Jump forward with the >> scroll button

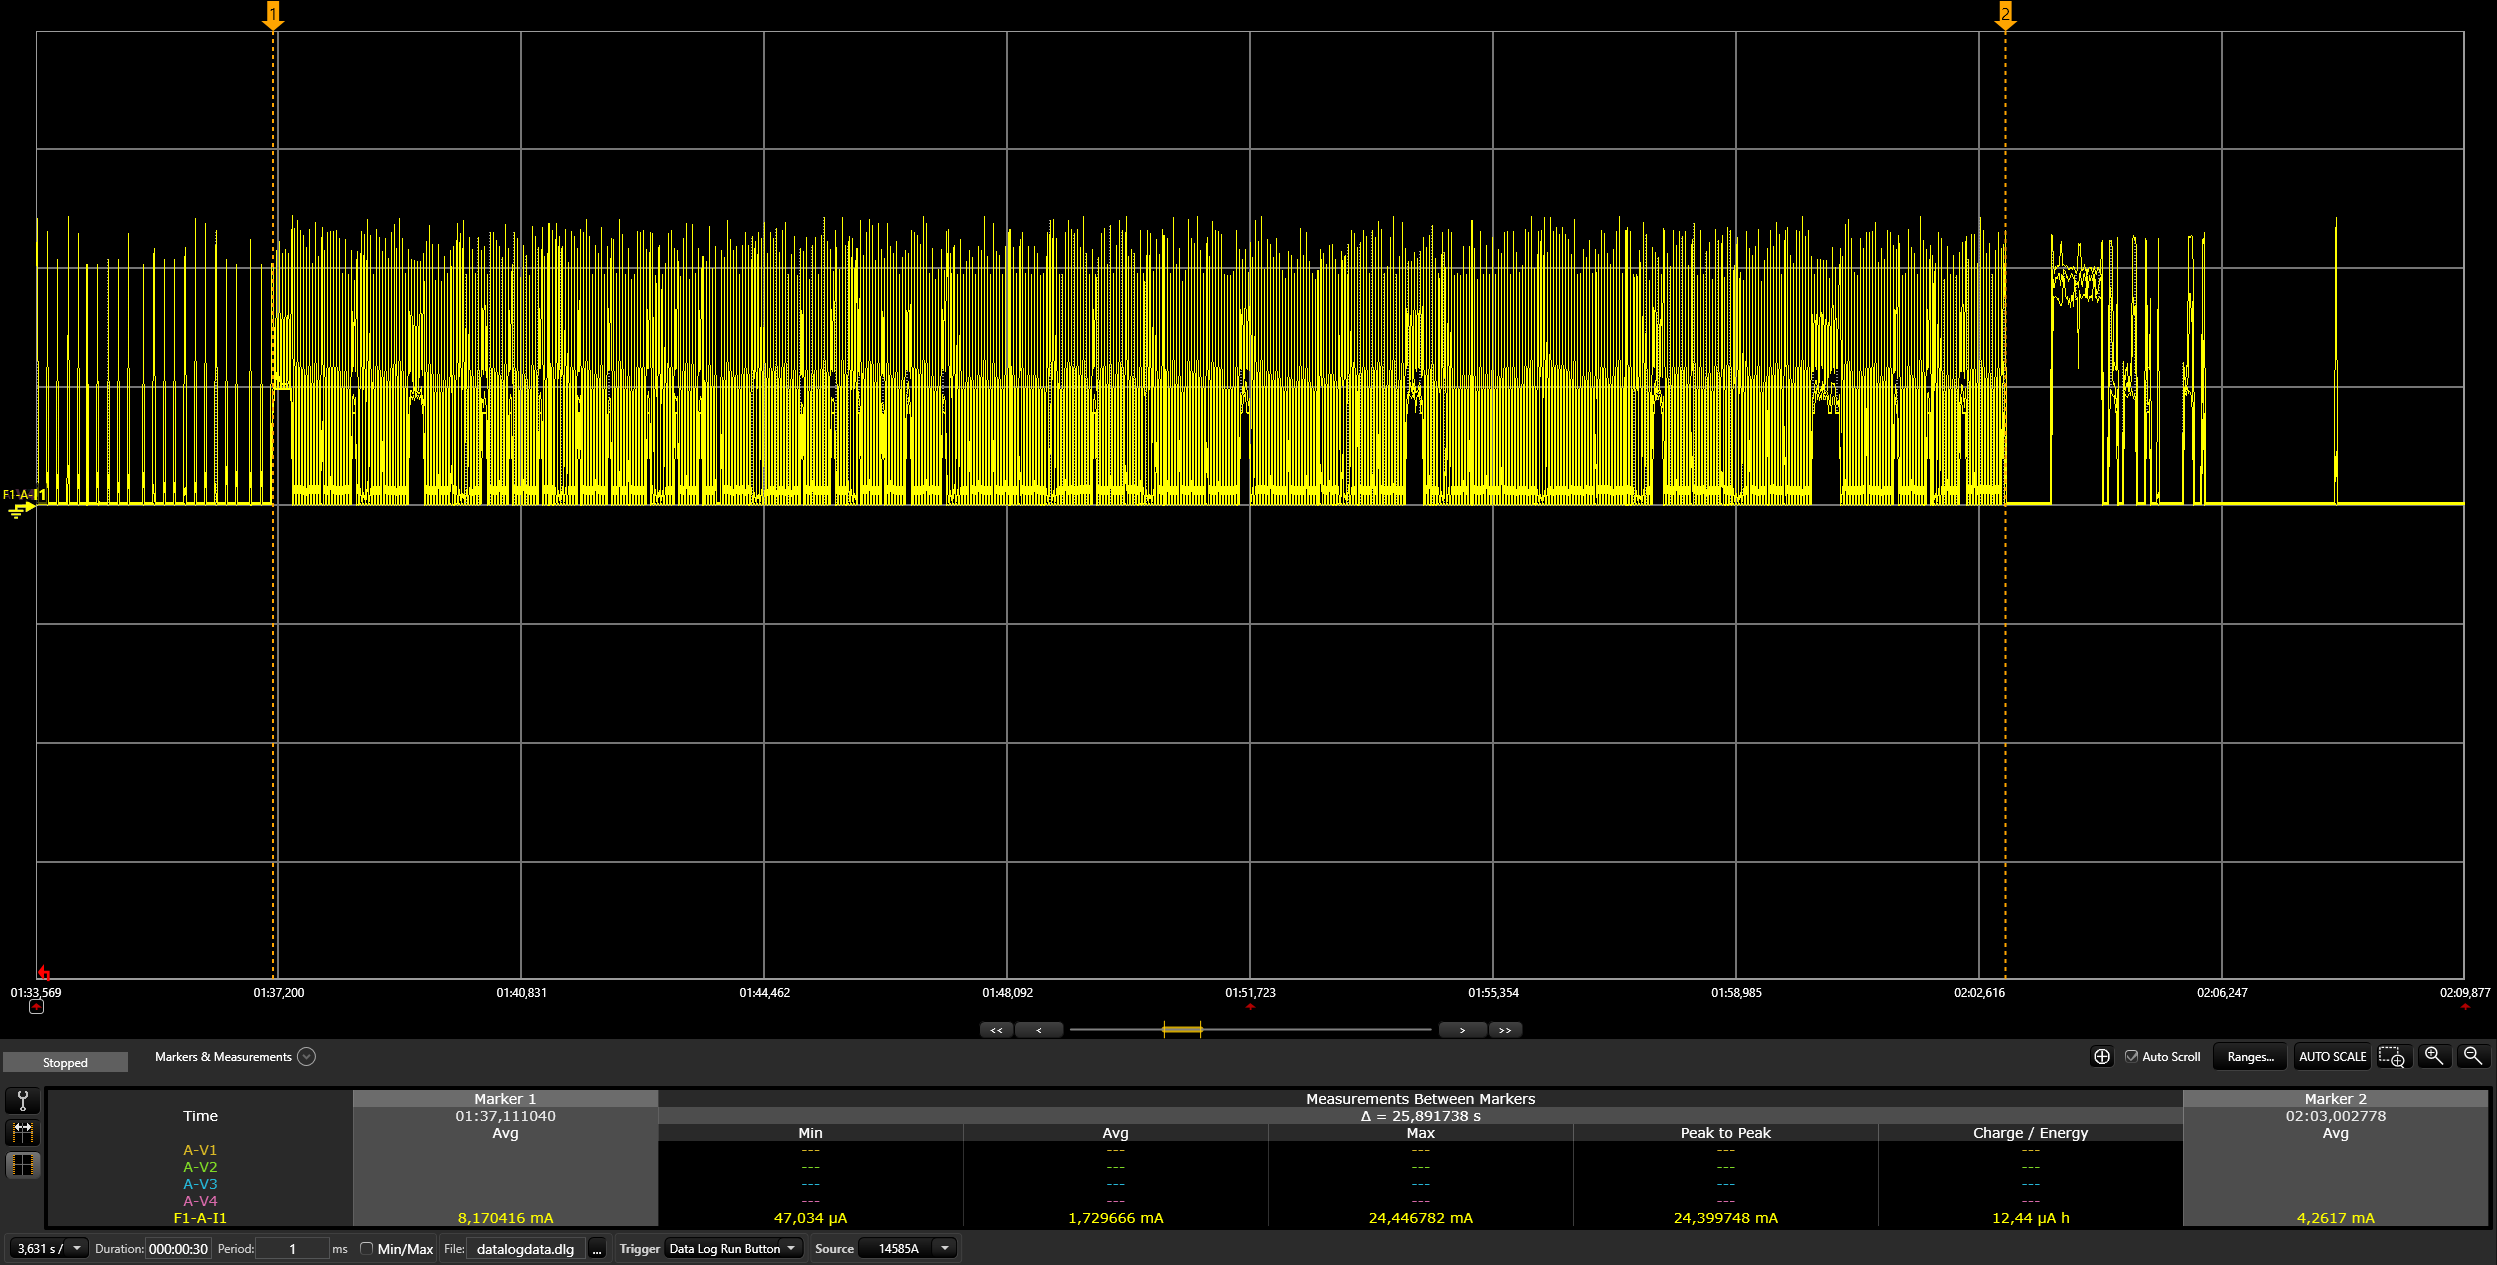[1505, 1030]
